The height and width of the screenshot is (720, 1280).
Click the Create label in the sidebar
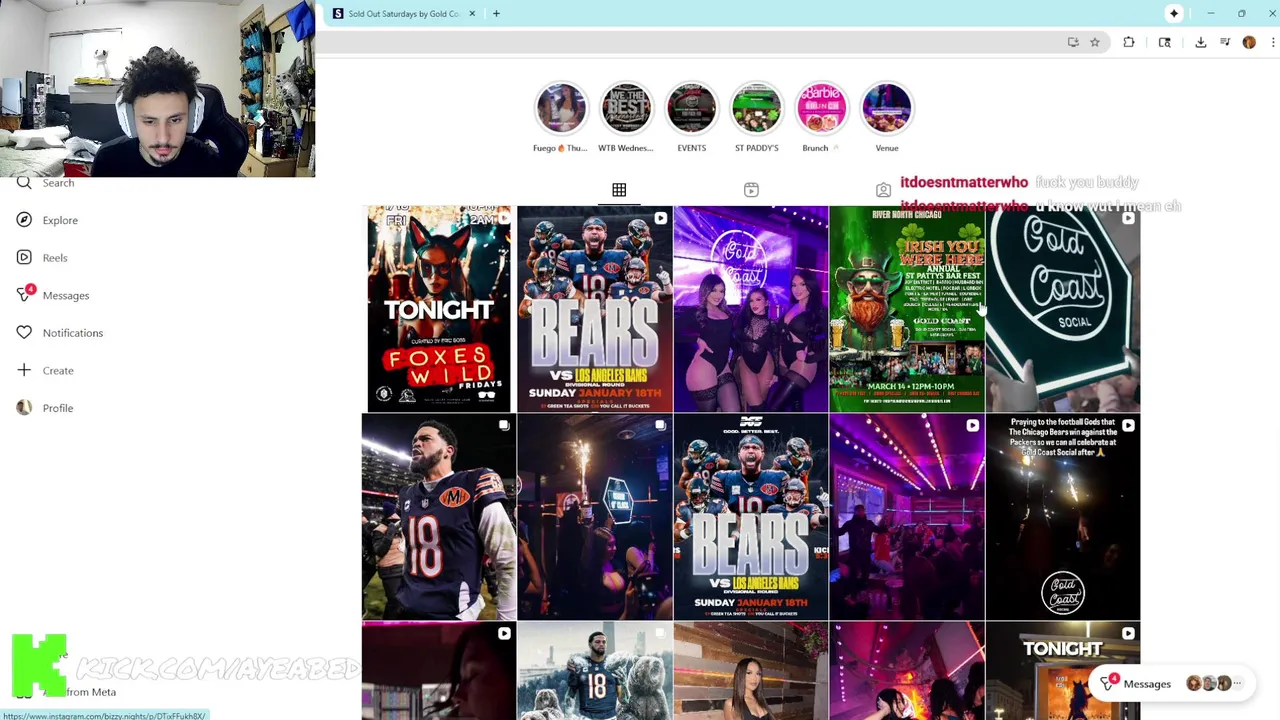coord(58,371)
